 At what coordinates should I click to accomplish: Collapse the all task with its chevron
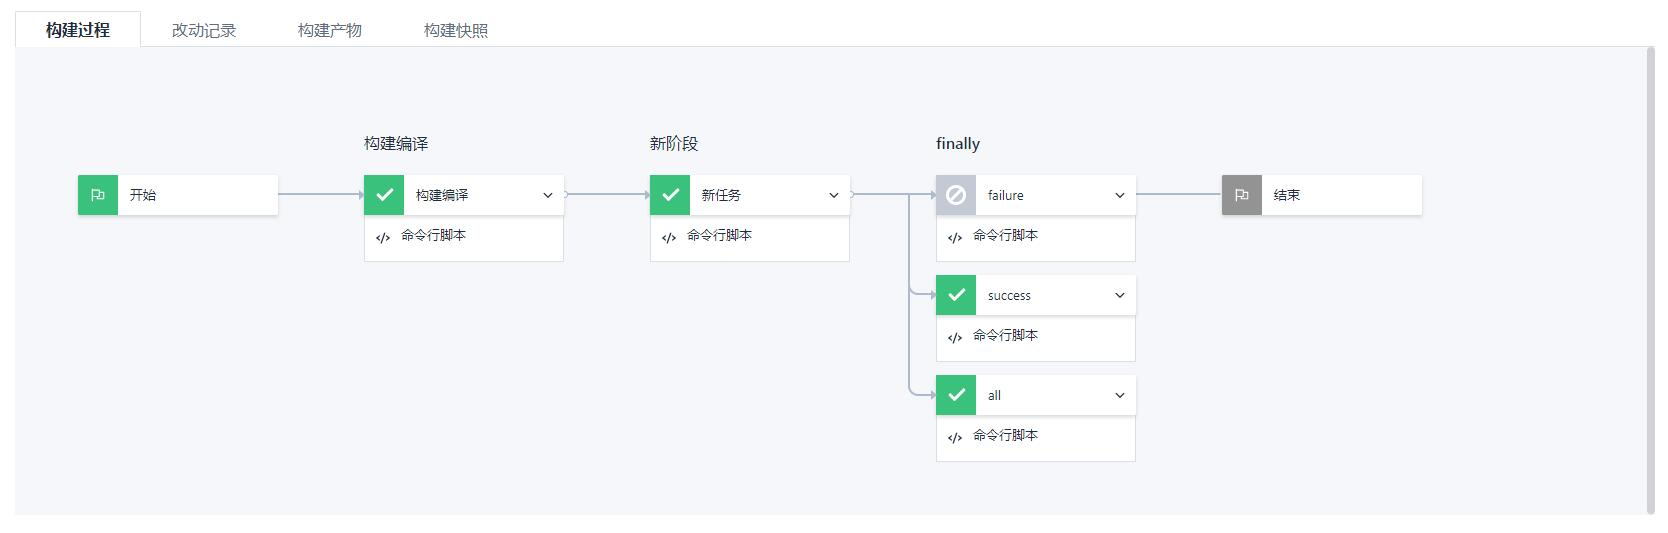click(x=1120, y=395)
